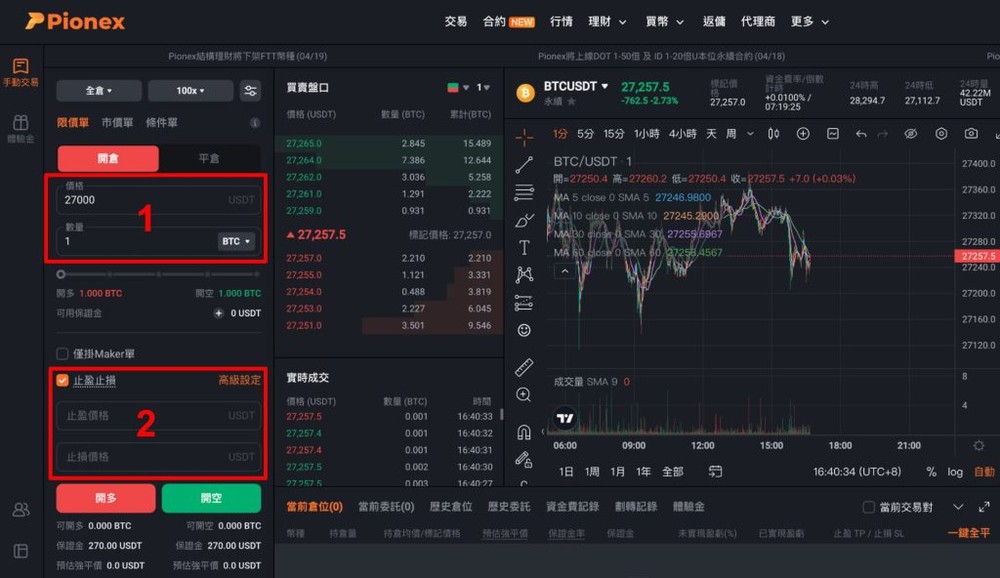Open candlestick chart style icon
The image size is (1000, 578).
(774, 133)
